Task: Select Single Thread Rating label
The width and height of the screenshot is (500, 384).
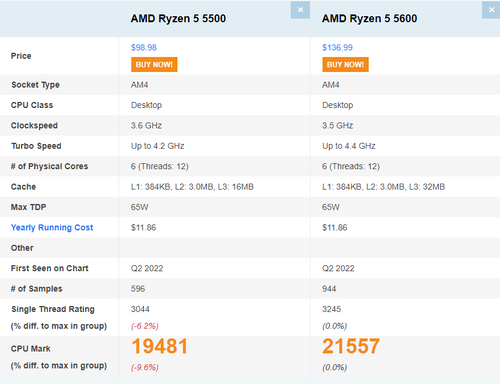Action: (53, 309)
